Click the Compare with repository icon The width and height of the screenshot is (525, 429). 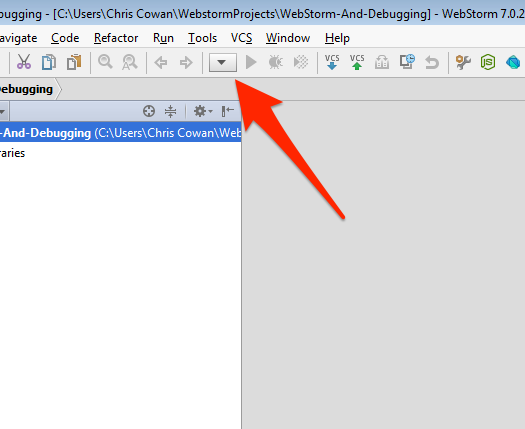[382, 62]
